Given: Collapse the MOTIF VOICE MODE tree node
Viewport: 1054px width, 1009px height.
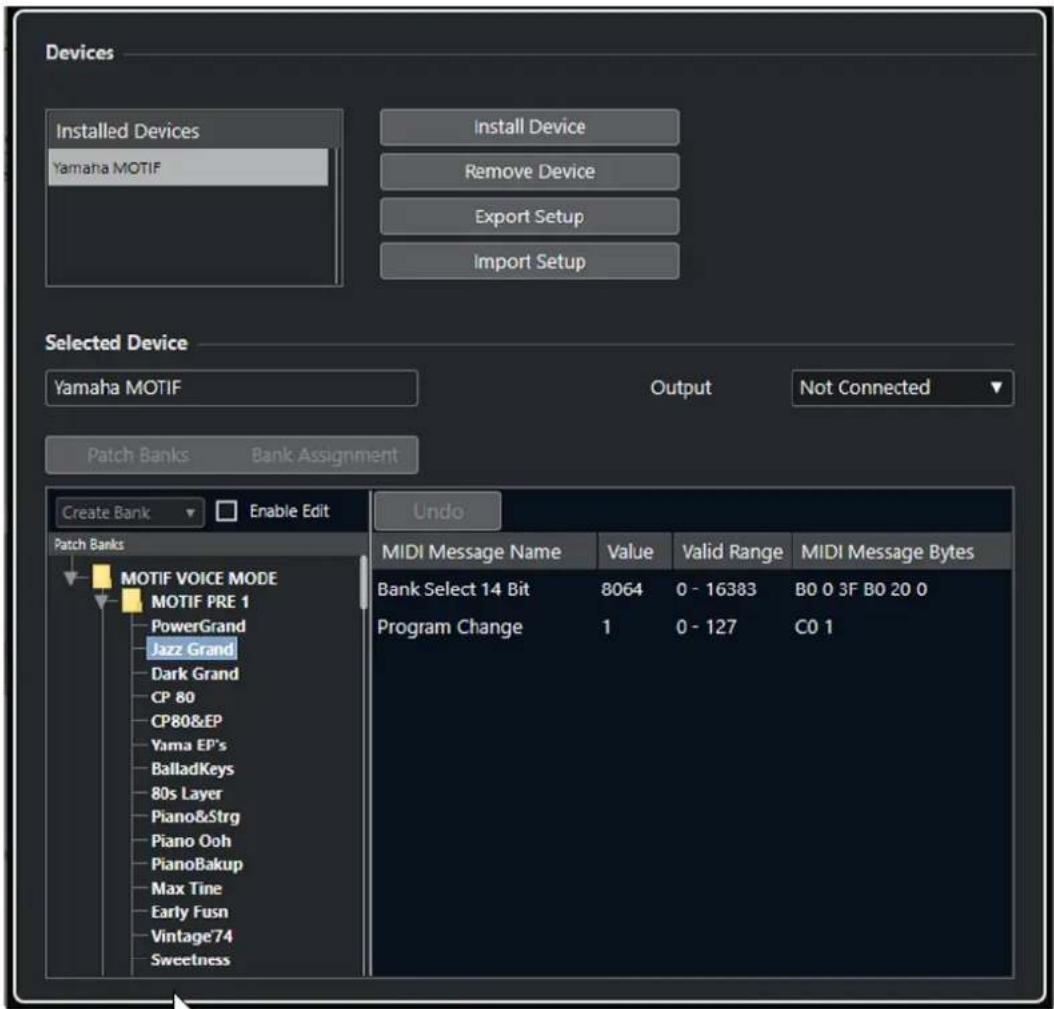Looking at the screenshot, I should 71,577.
